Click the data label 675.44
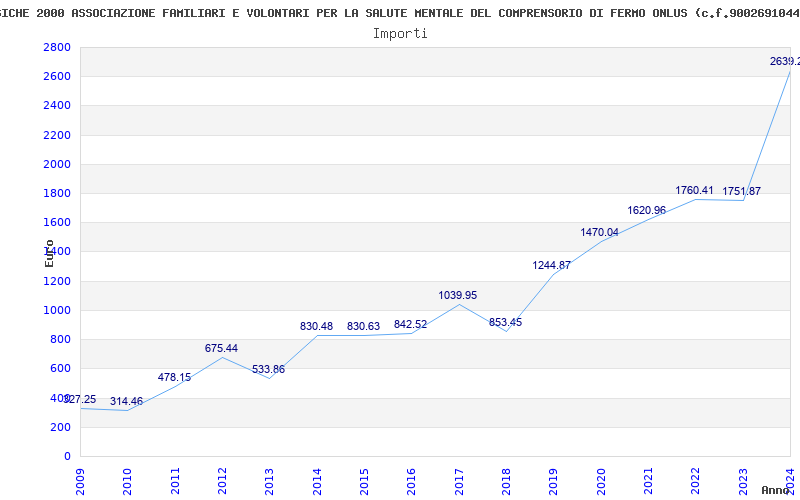The width and height of the screenshot is (800, 500). pos(221,348)
